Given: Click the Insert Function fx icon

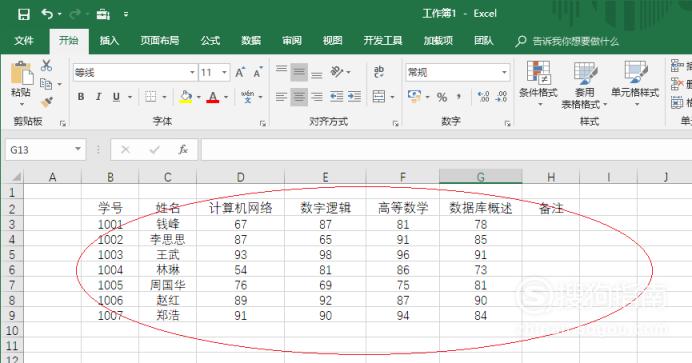Looking at the screenshot, I should pos(183,150).
